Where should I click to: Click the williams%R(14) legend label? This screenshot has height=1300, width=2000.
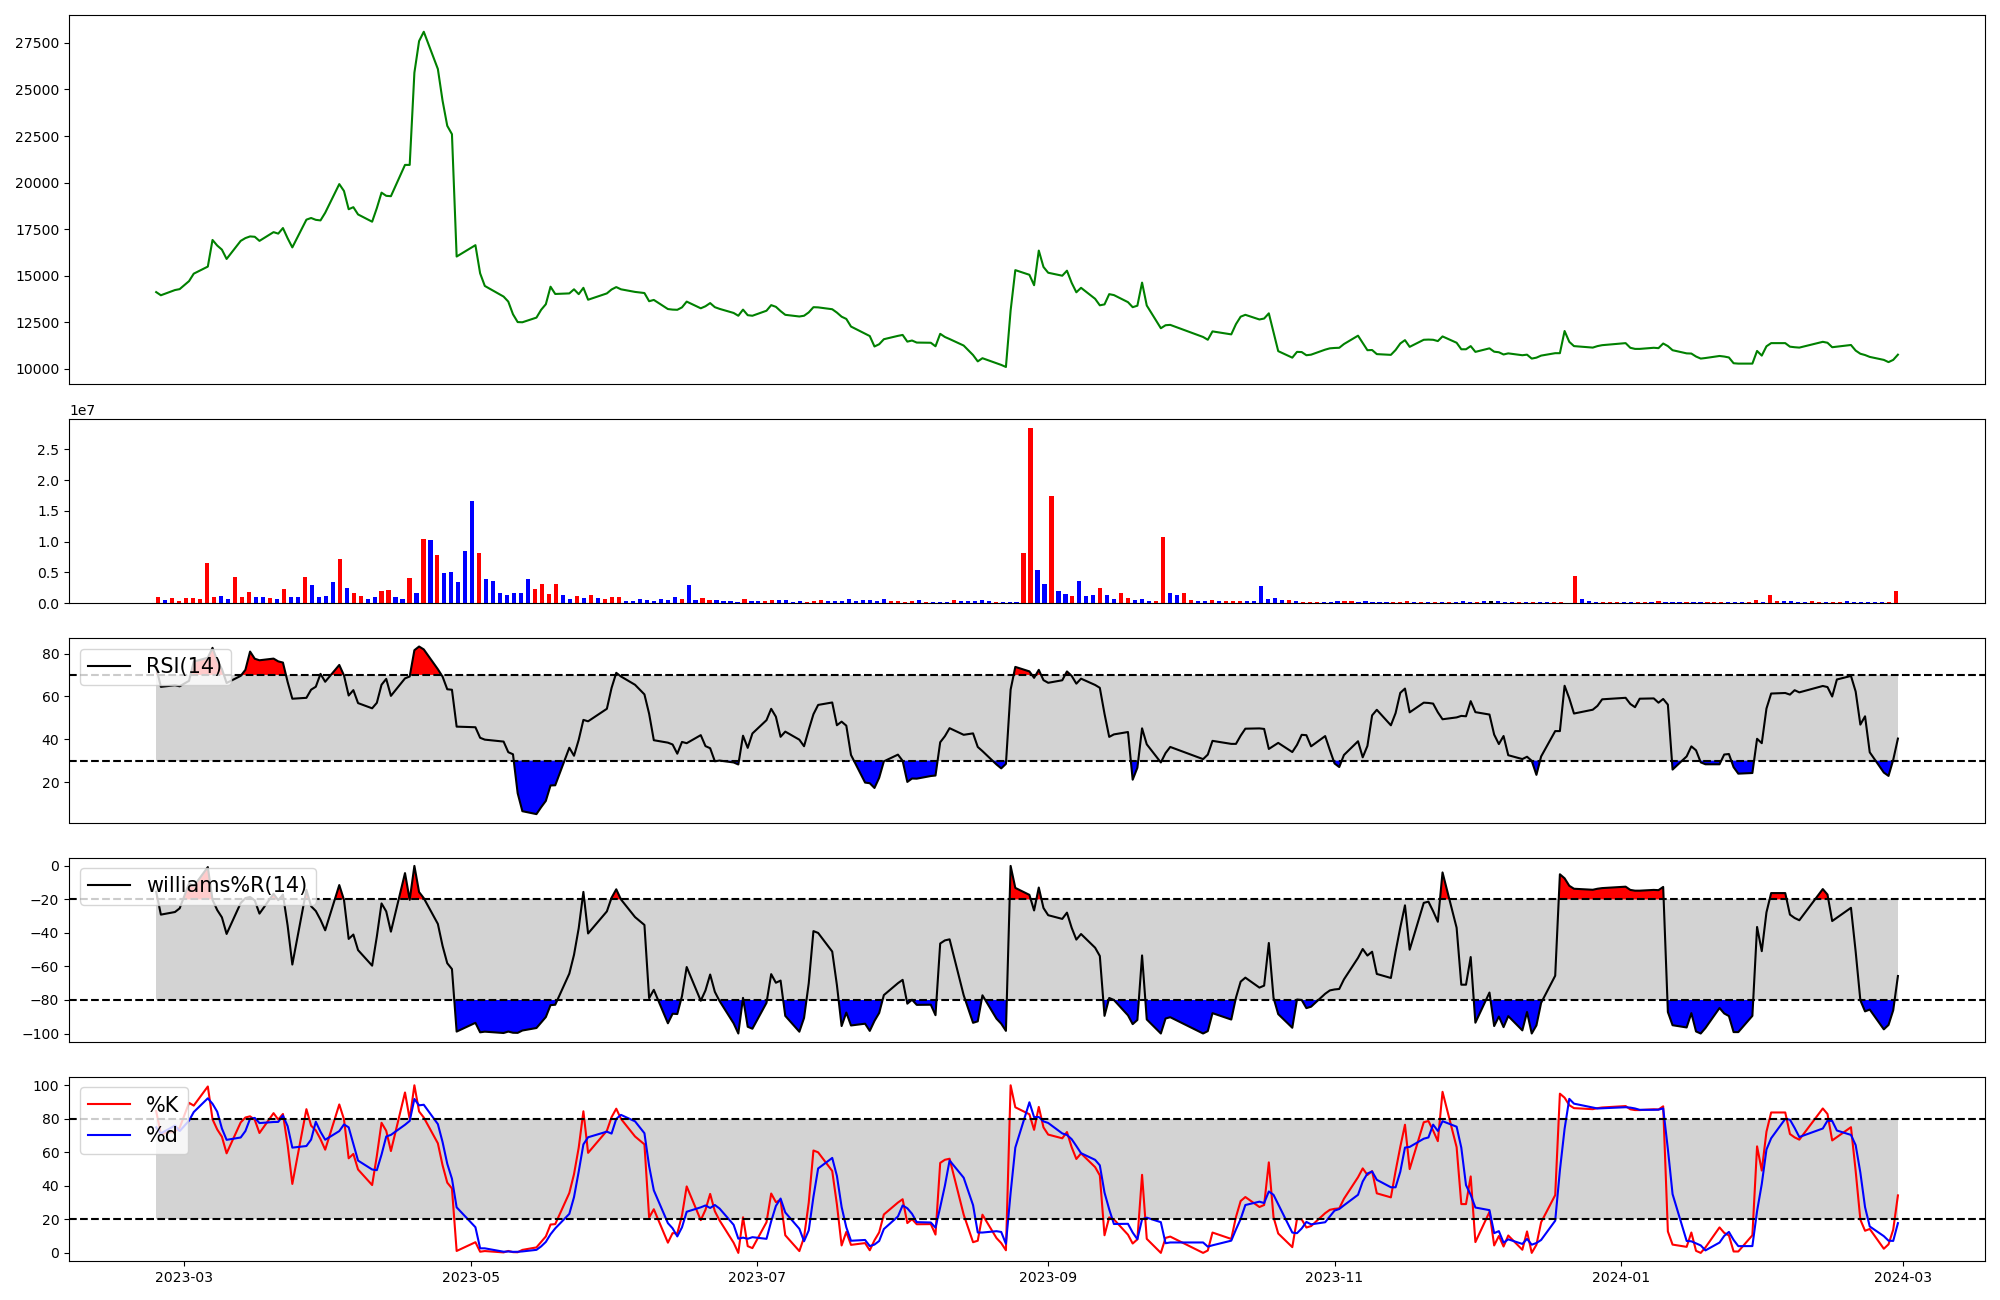pos(226,885)
